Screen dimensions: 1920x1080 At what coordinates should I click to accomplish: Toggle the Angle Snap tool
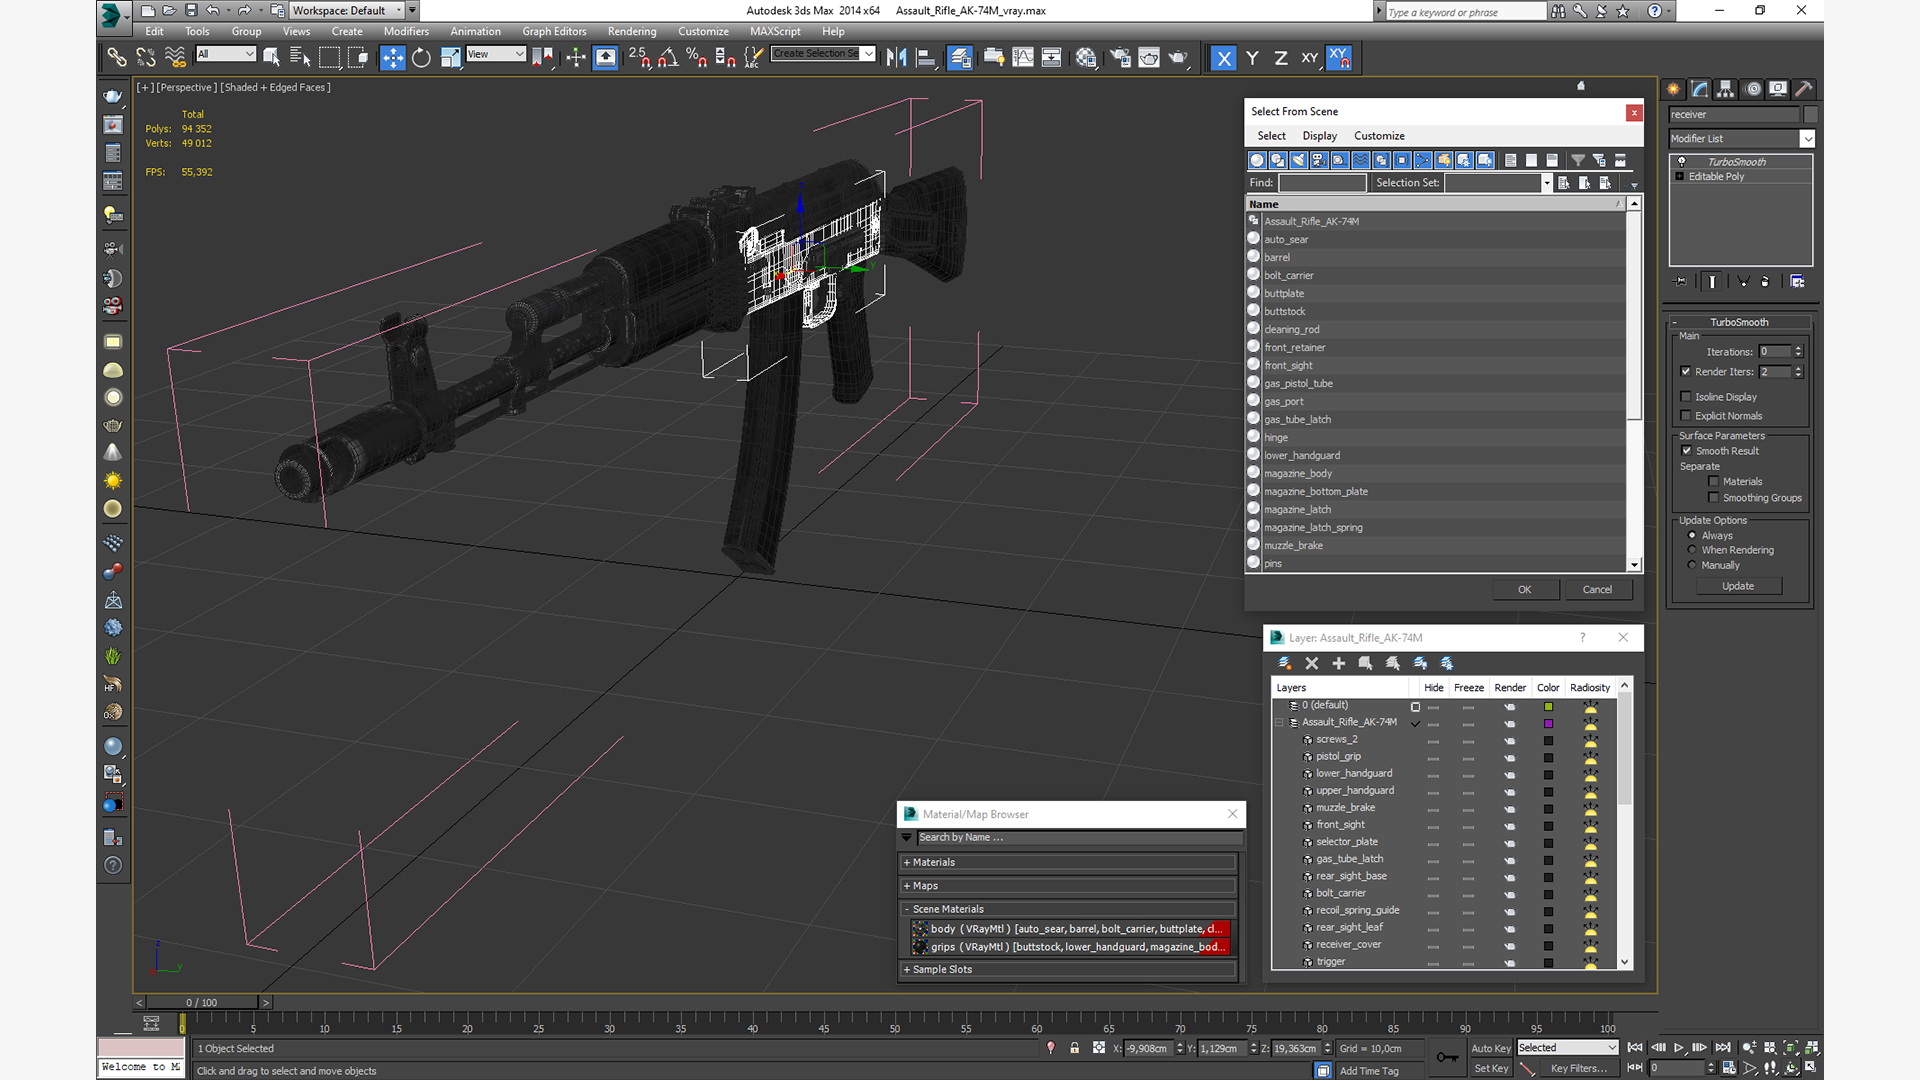coord(668,58)
